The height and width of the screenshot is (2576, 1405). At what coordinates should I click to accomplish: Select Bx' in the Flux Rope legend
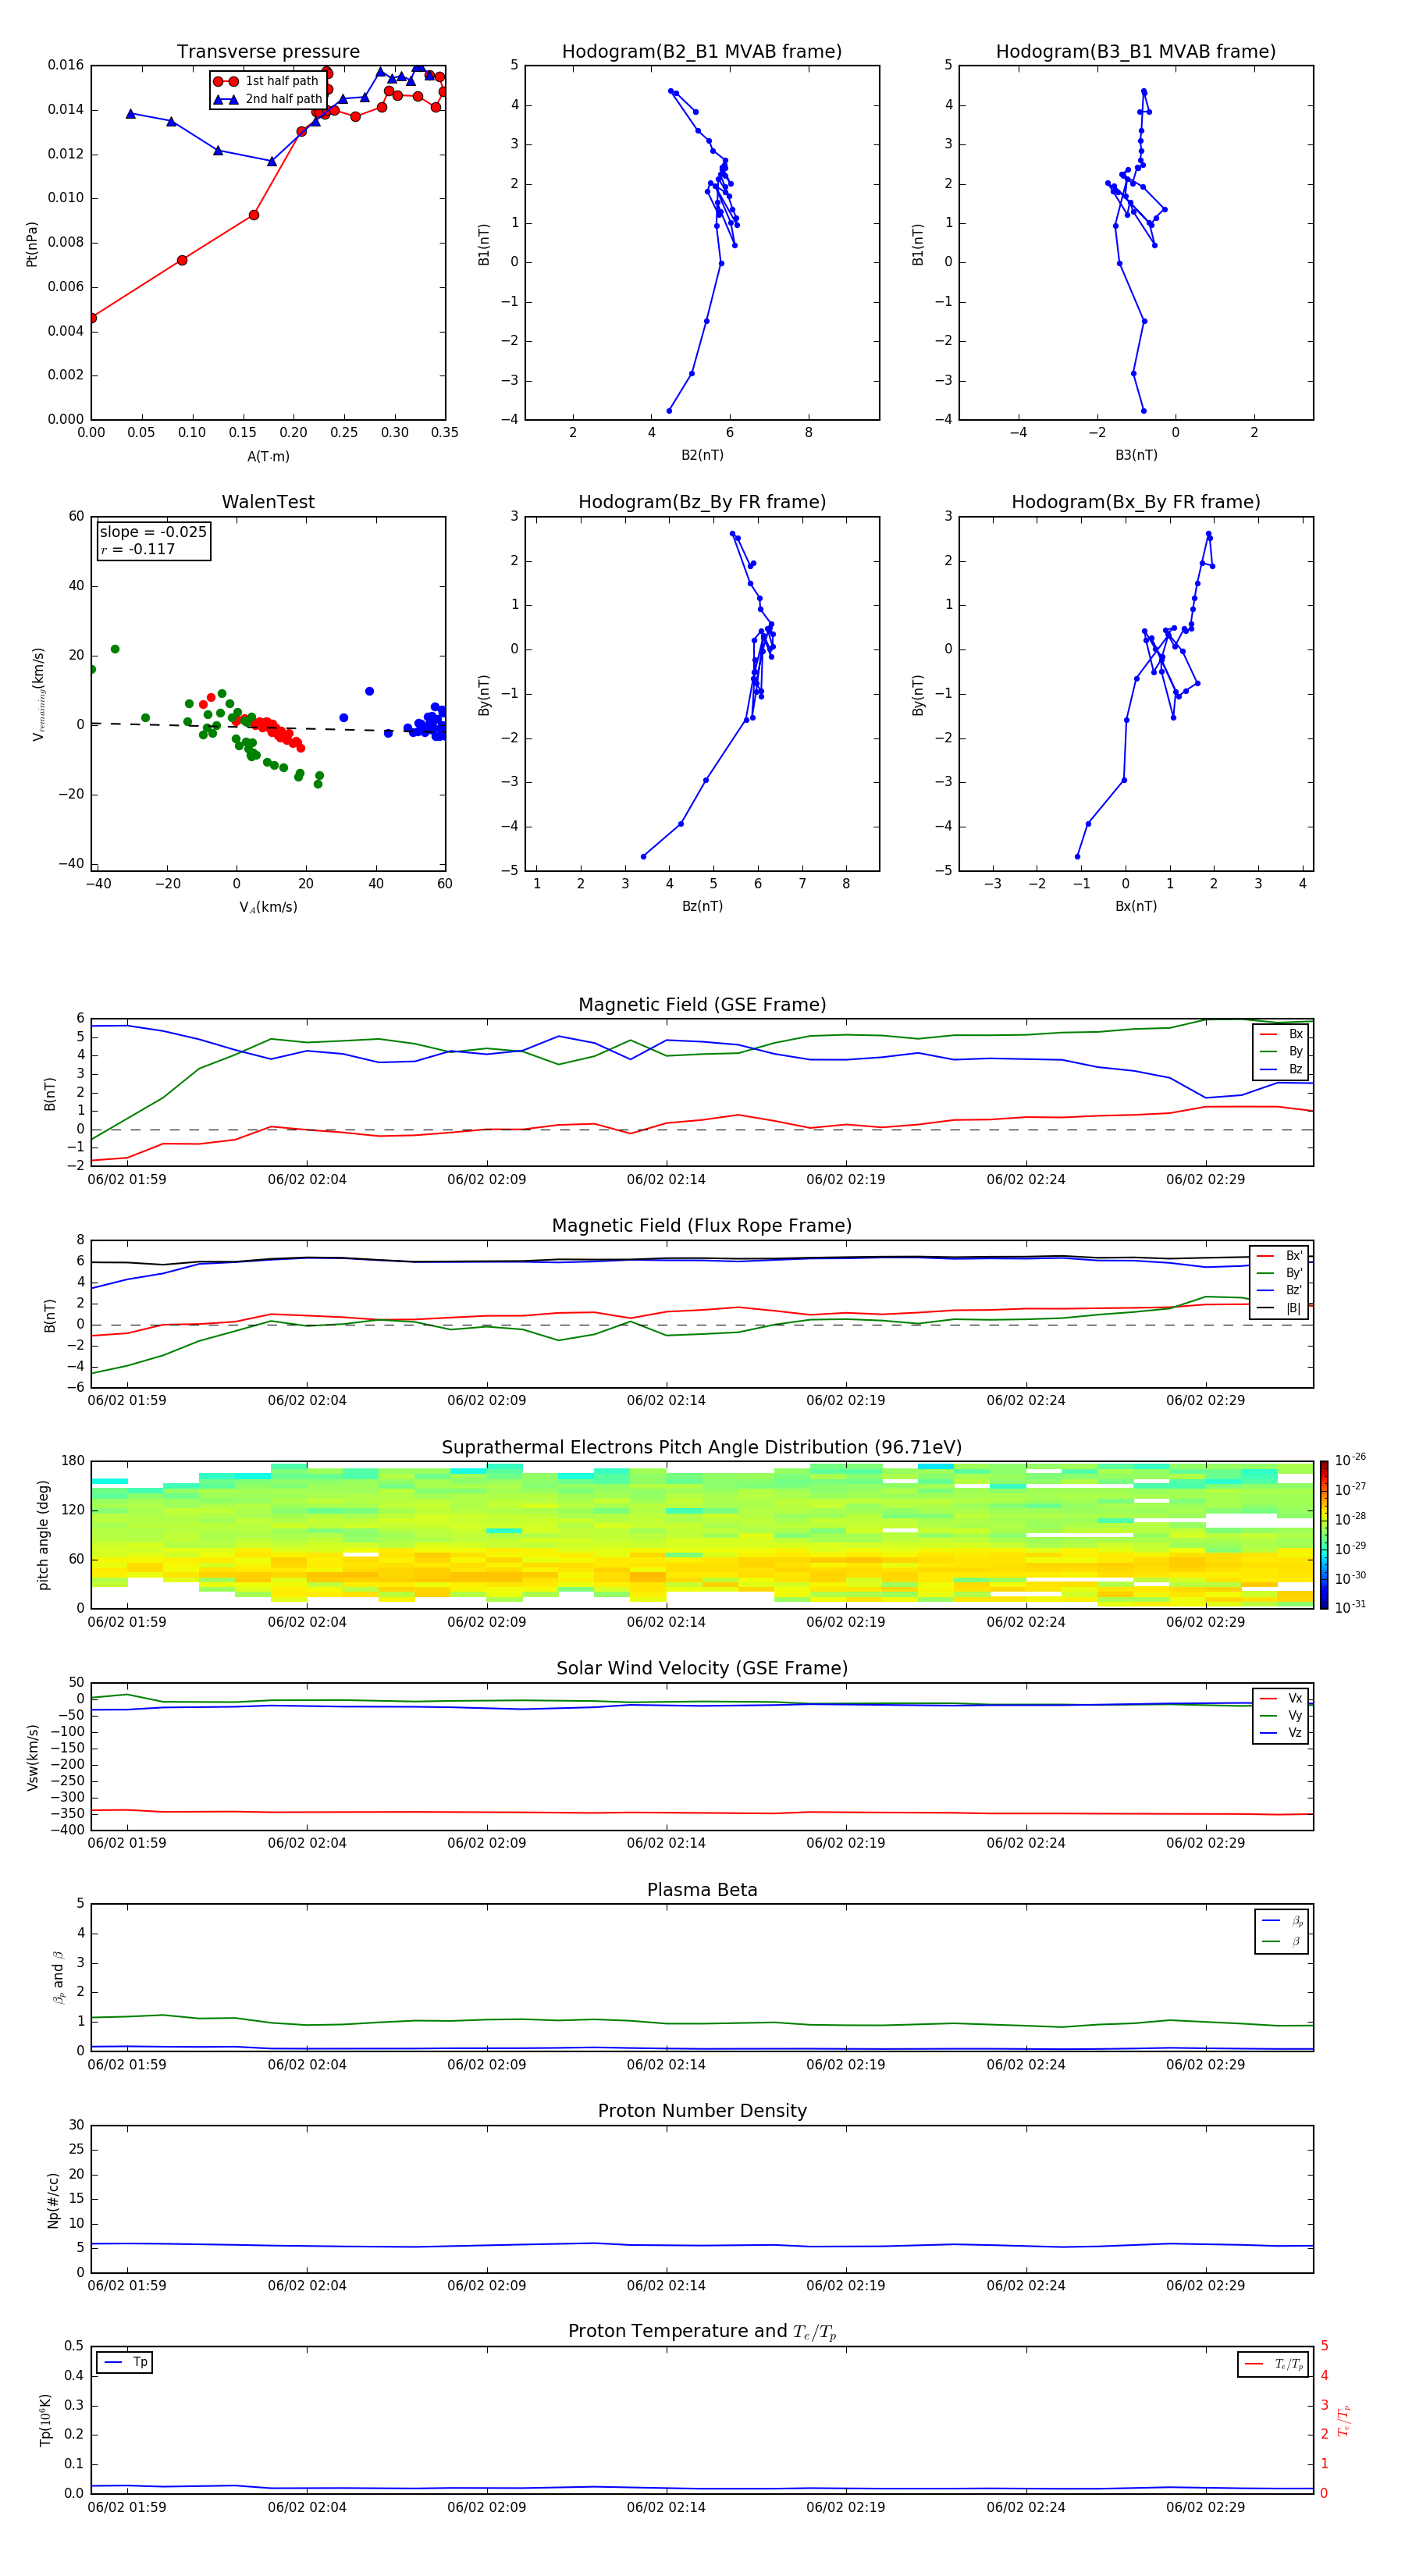coord(1281,1256)
